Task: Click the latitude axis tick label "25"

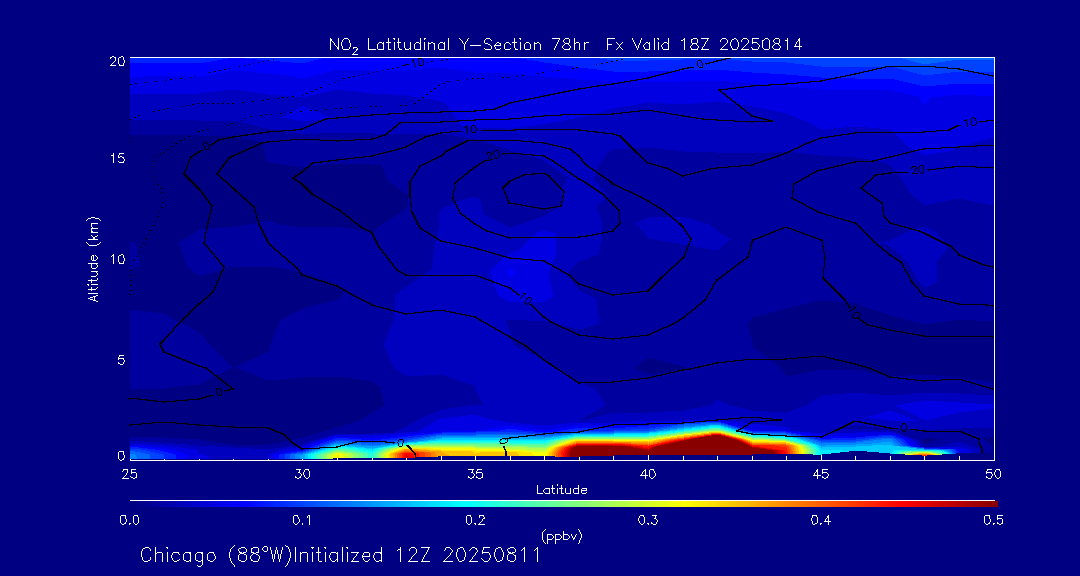Action: 129,474
